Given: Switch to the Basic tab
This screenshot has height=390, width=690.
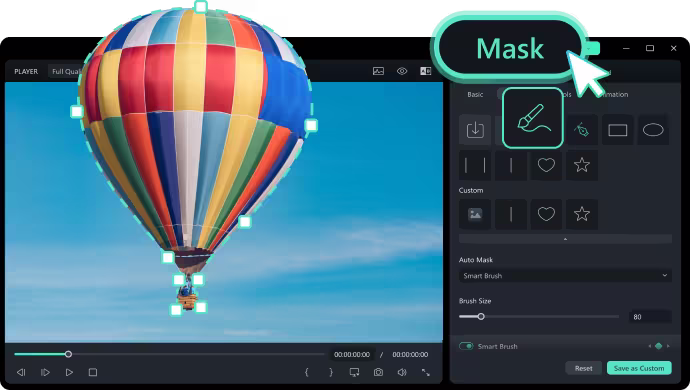Looking at the screenshot, I should click(475, 94).
